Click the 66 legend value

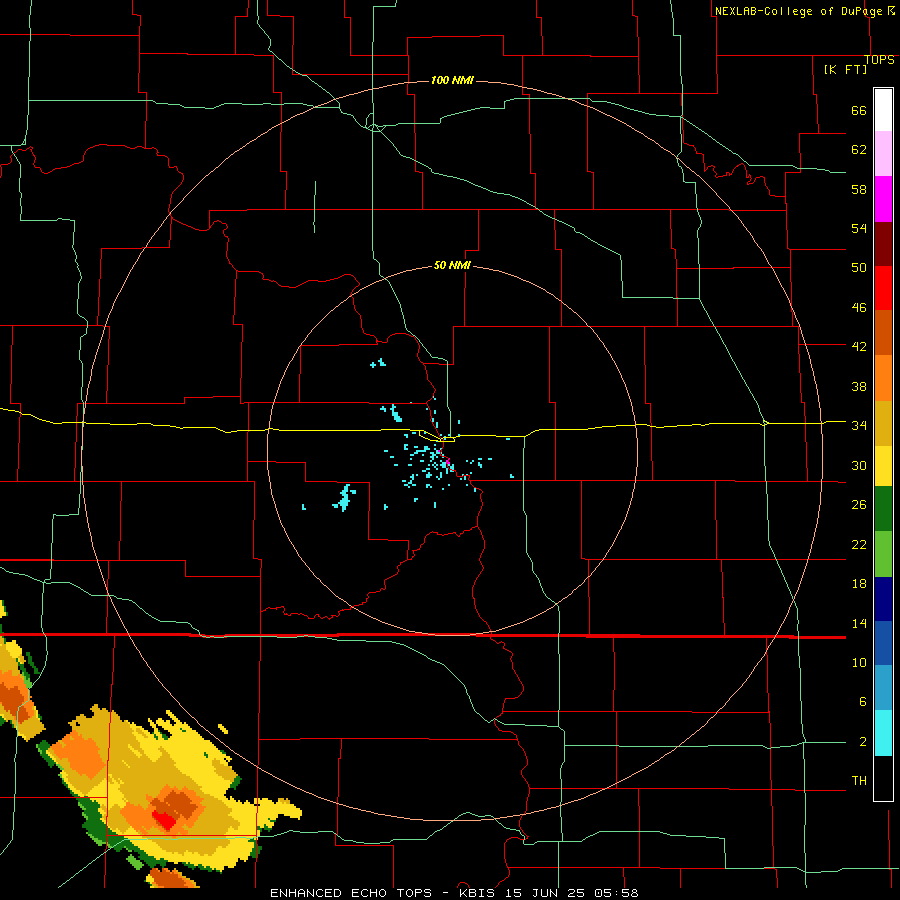[859, 110]
